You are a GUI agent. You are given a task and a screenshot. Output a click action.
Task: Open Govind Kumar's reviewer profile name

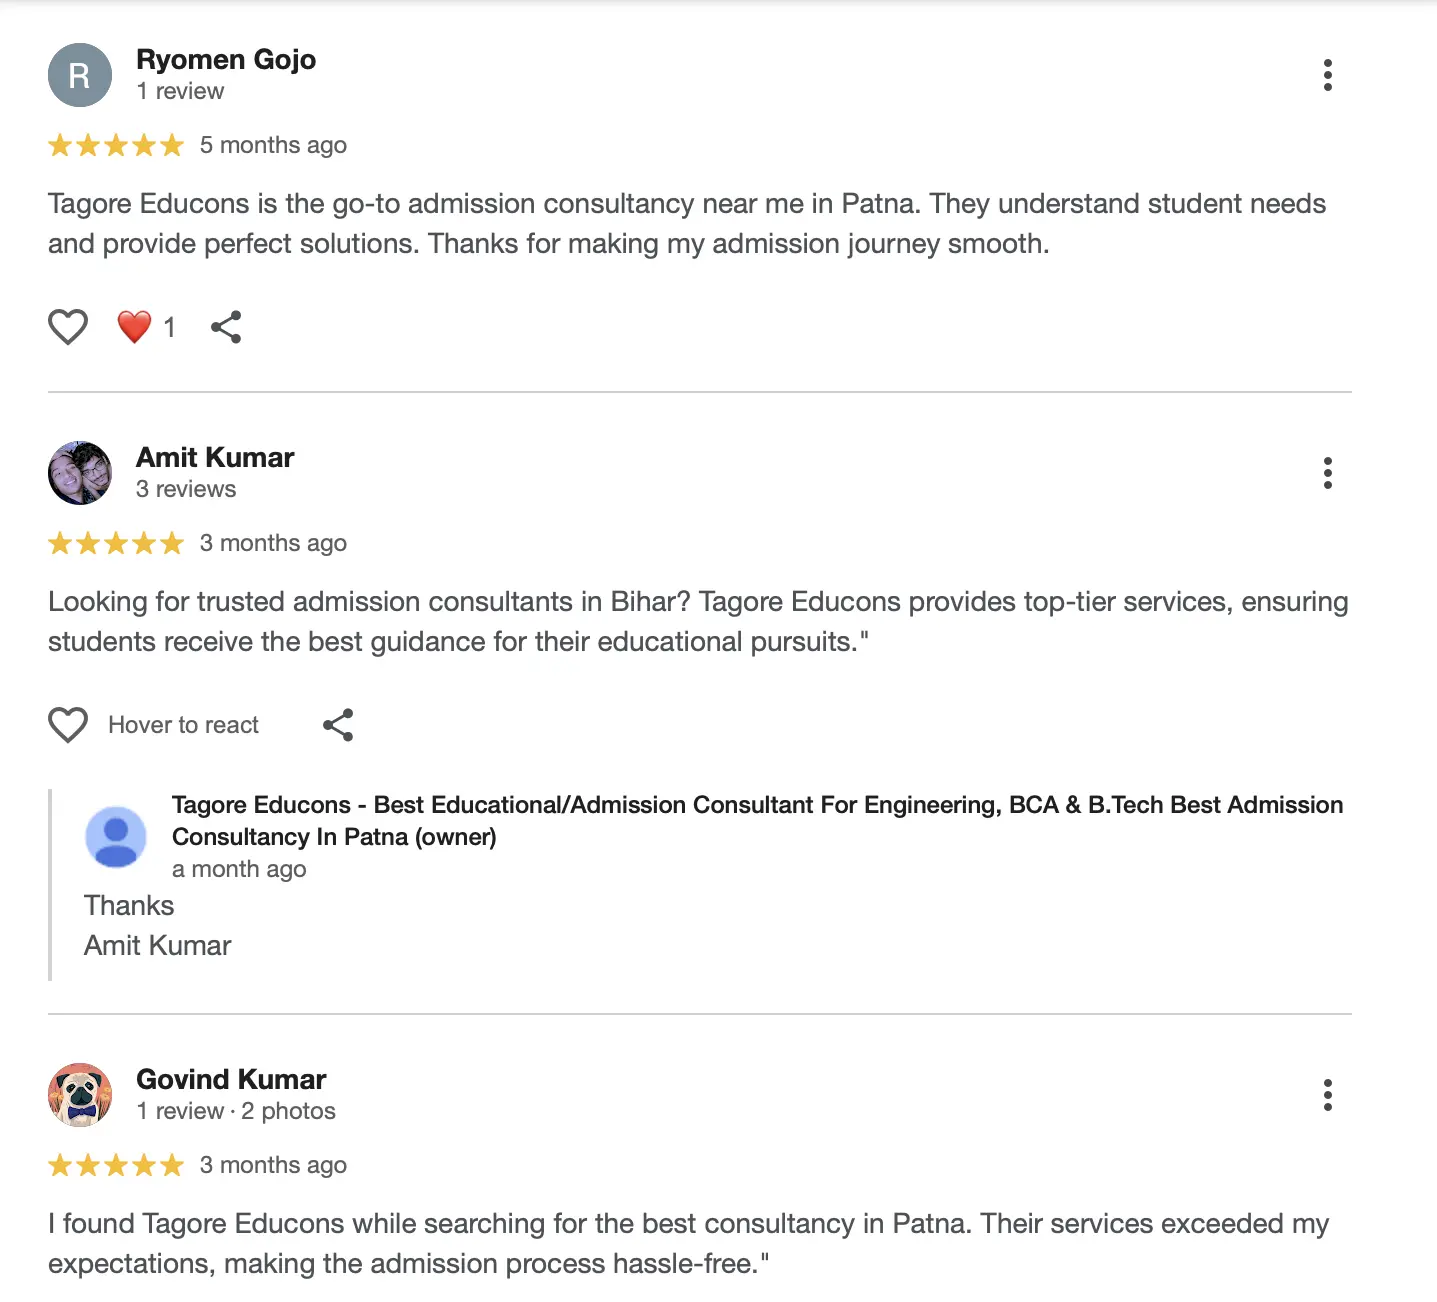(231, 1080)
